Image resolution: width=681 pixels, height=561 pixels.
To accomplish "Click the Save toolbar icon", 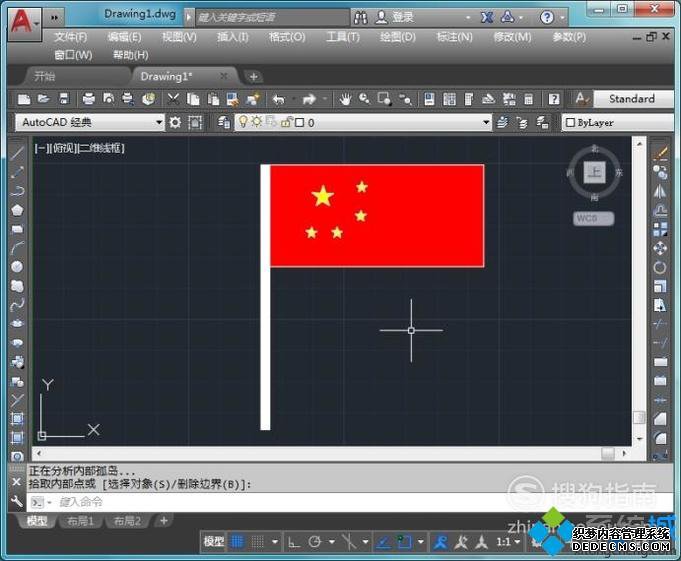I will [63, 99].
